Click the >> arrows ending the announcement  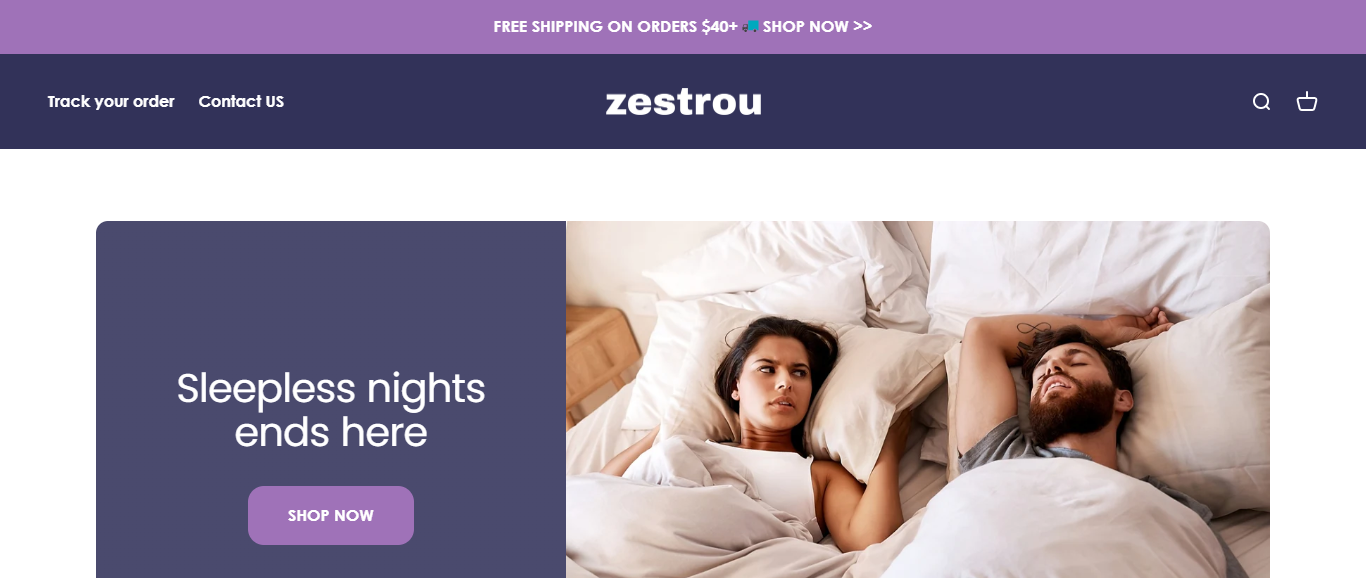click(863, 26)
